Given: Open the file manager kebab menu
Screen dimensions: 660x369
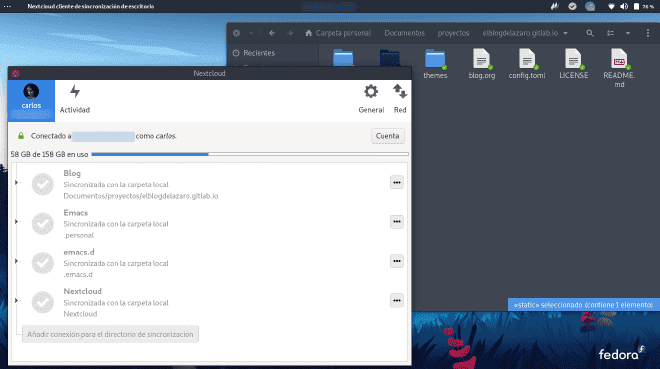Looking at the screenshot, I should (648, 33).
